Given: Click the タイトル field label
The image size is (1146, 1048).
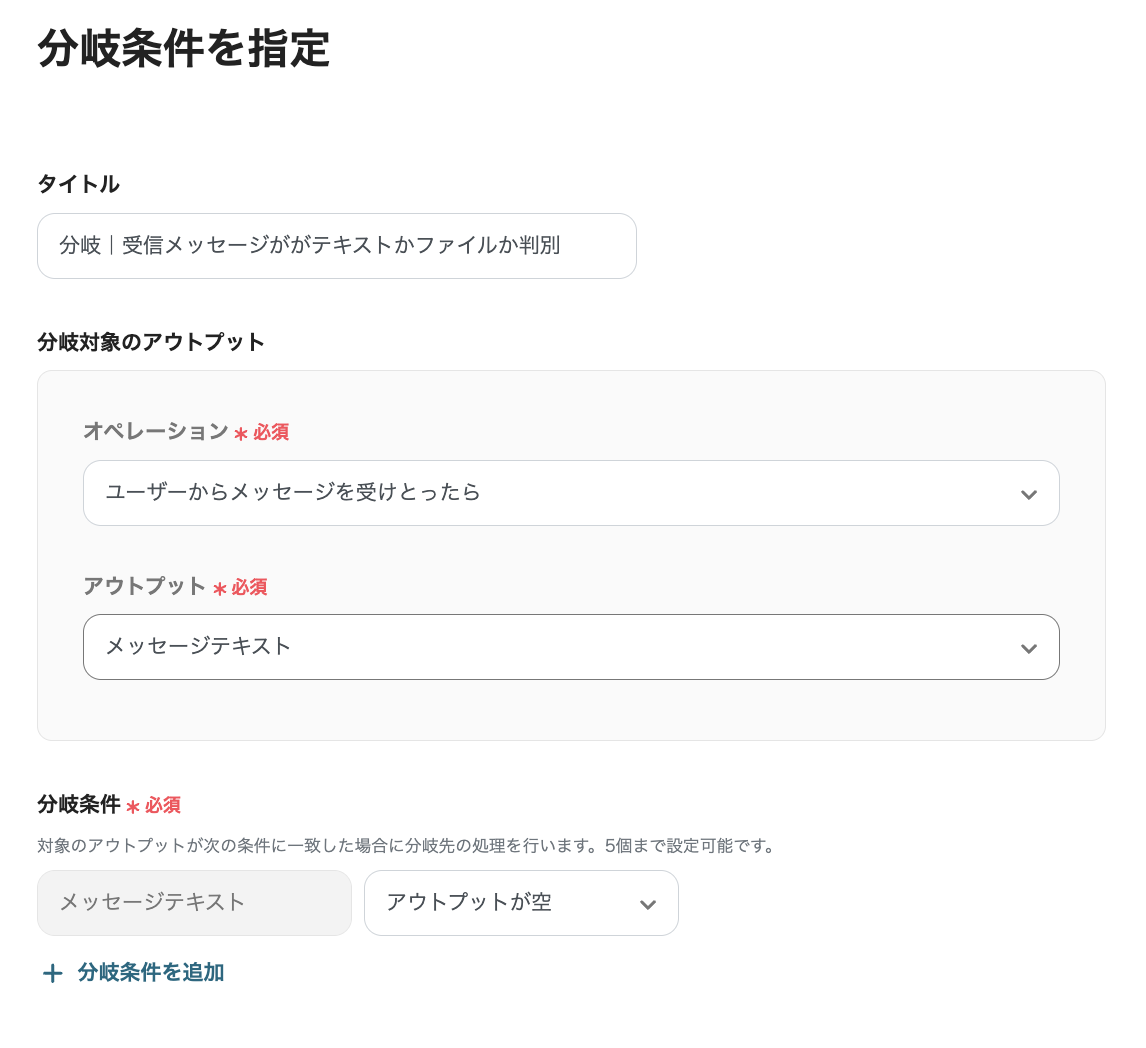Looking at the screenshot, I should (78, 184).
